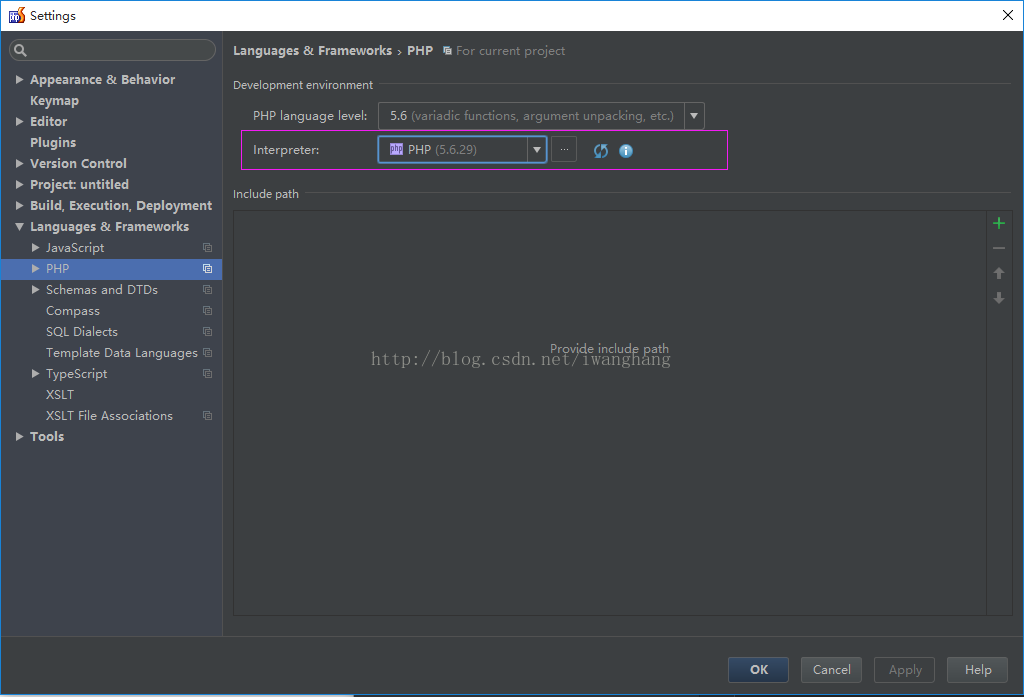The height and width of the screenshot is (697, 1024).
Task: Expand Schemas and DTDs arrow
Action: [x=36, y=289]
